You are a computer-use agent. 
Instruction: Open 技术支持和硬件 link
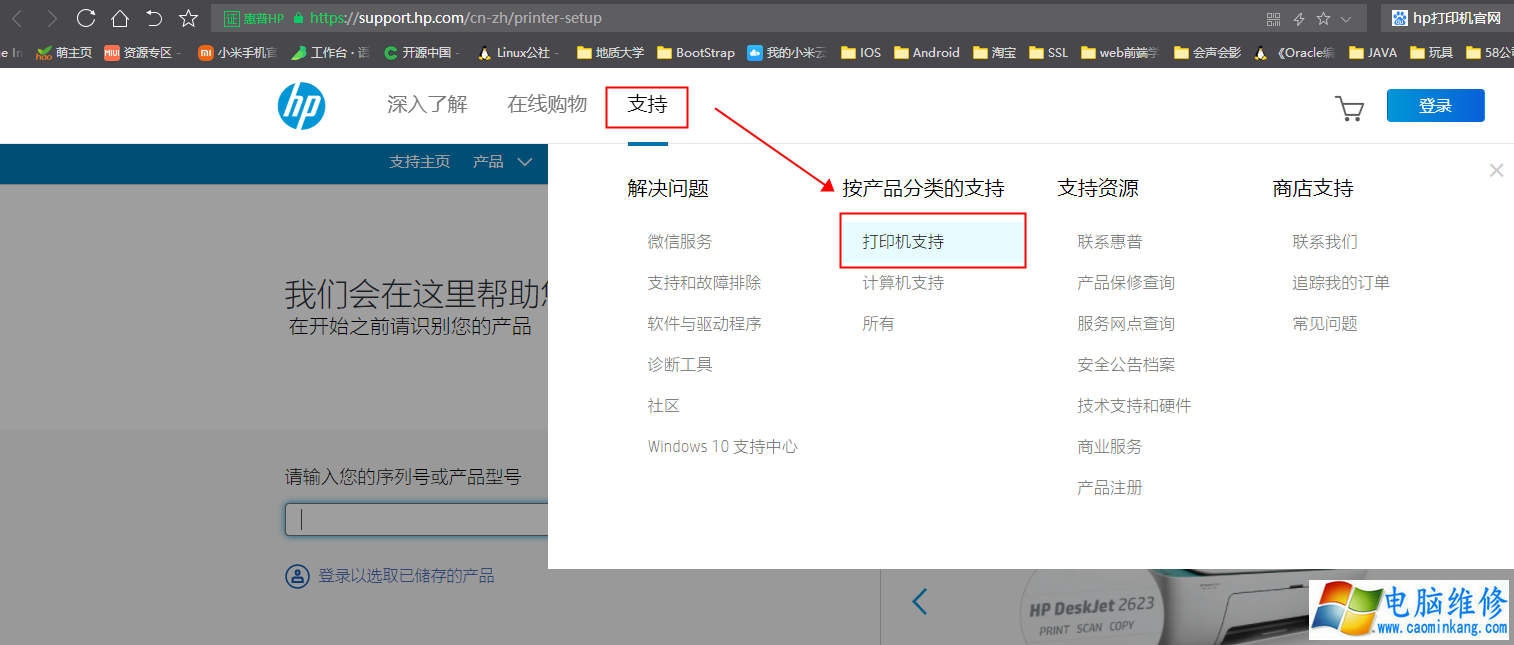(1134, 406)
